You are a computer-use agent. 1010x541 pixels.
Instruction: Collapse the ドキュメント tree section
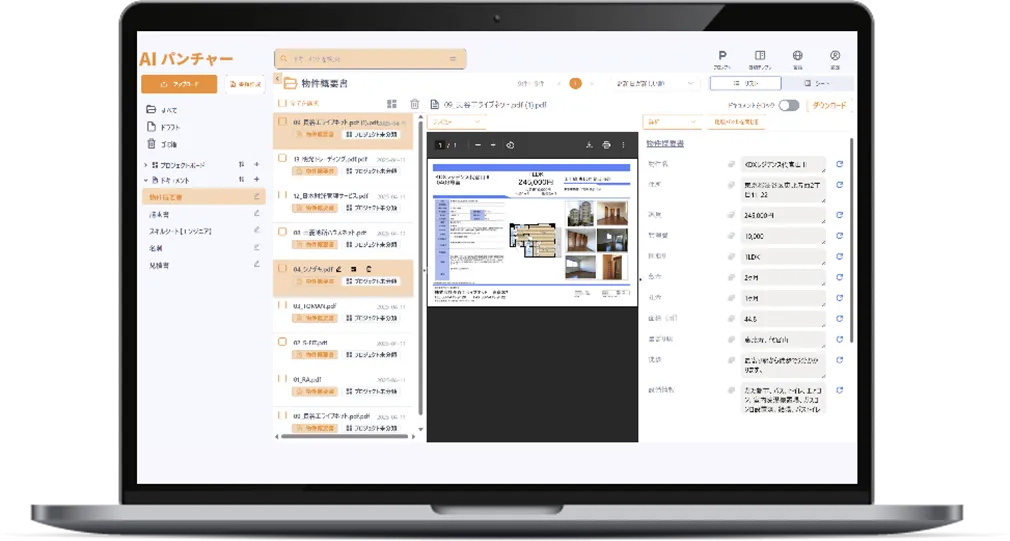[x=146, y=180]
